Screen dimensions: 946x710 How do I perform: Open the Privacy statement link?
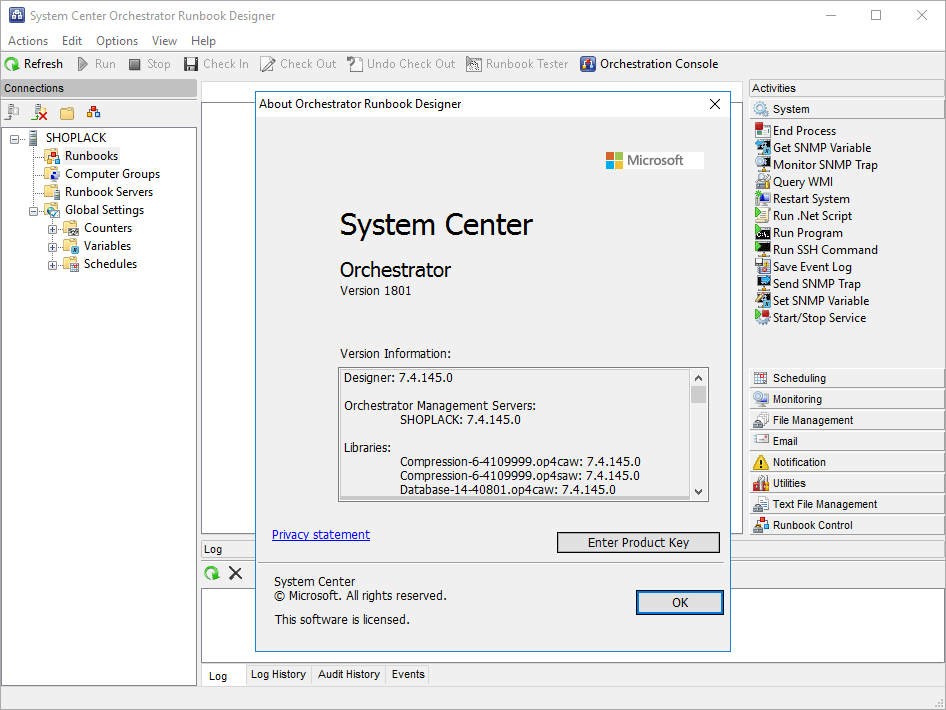(x=321, y=534)
